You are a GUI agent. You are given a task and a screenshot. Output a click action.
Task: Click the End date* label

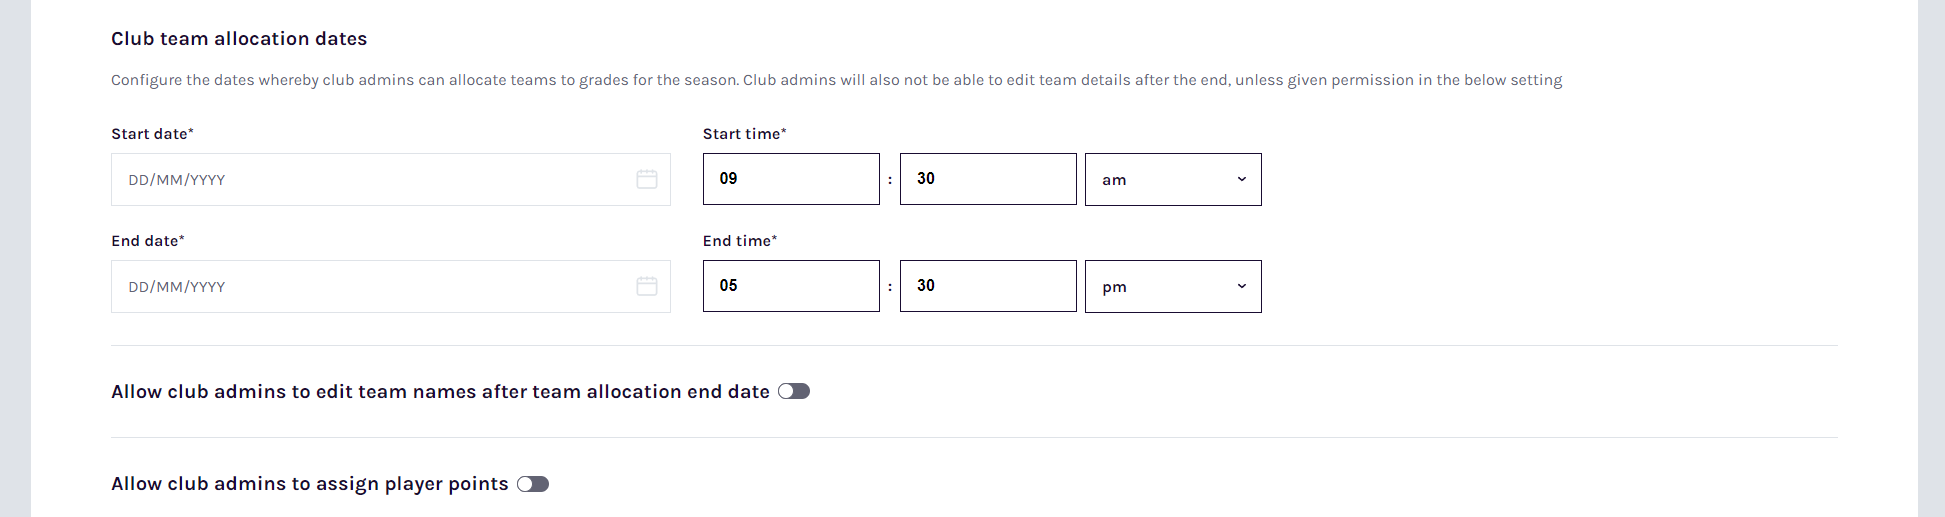148,241
